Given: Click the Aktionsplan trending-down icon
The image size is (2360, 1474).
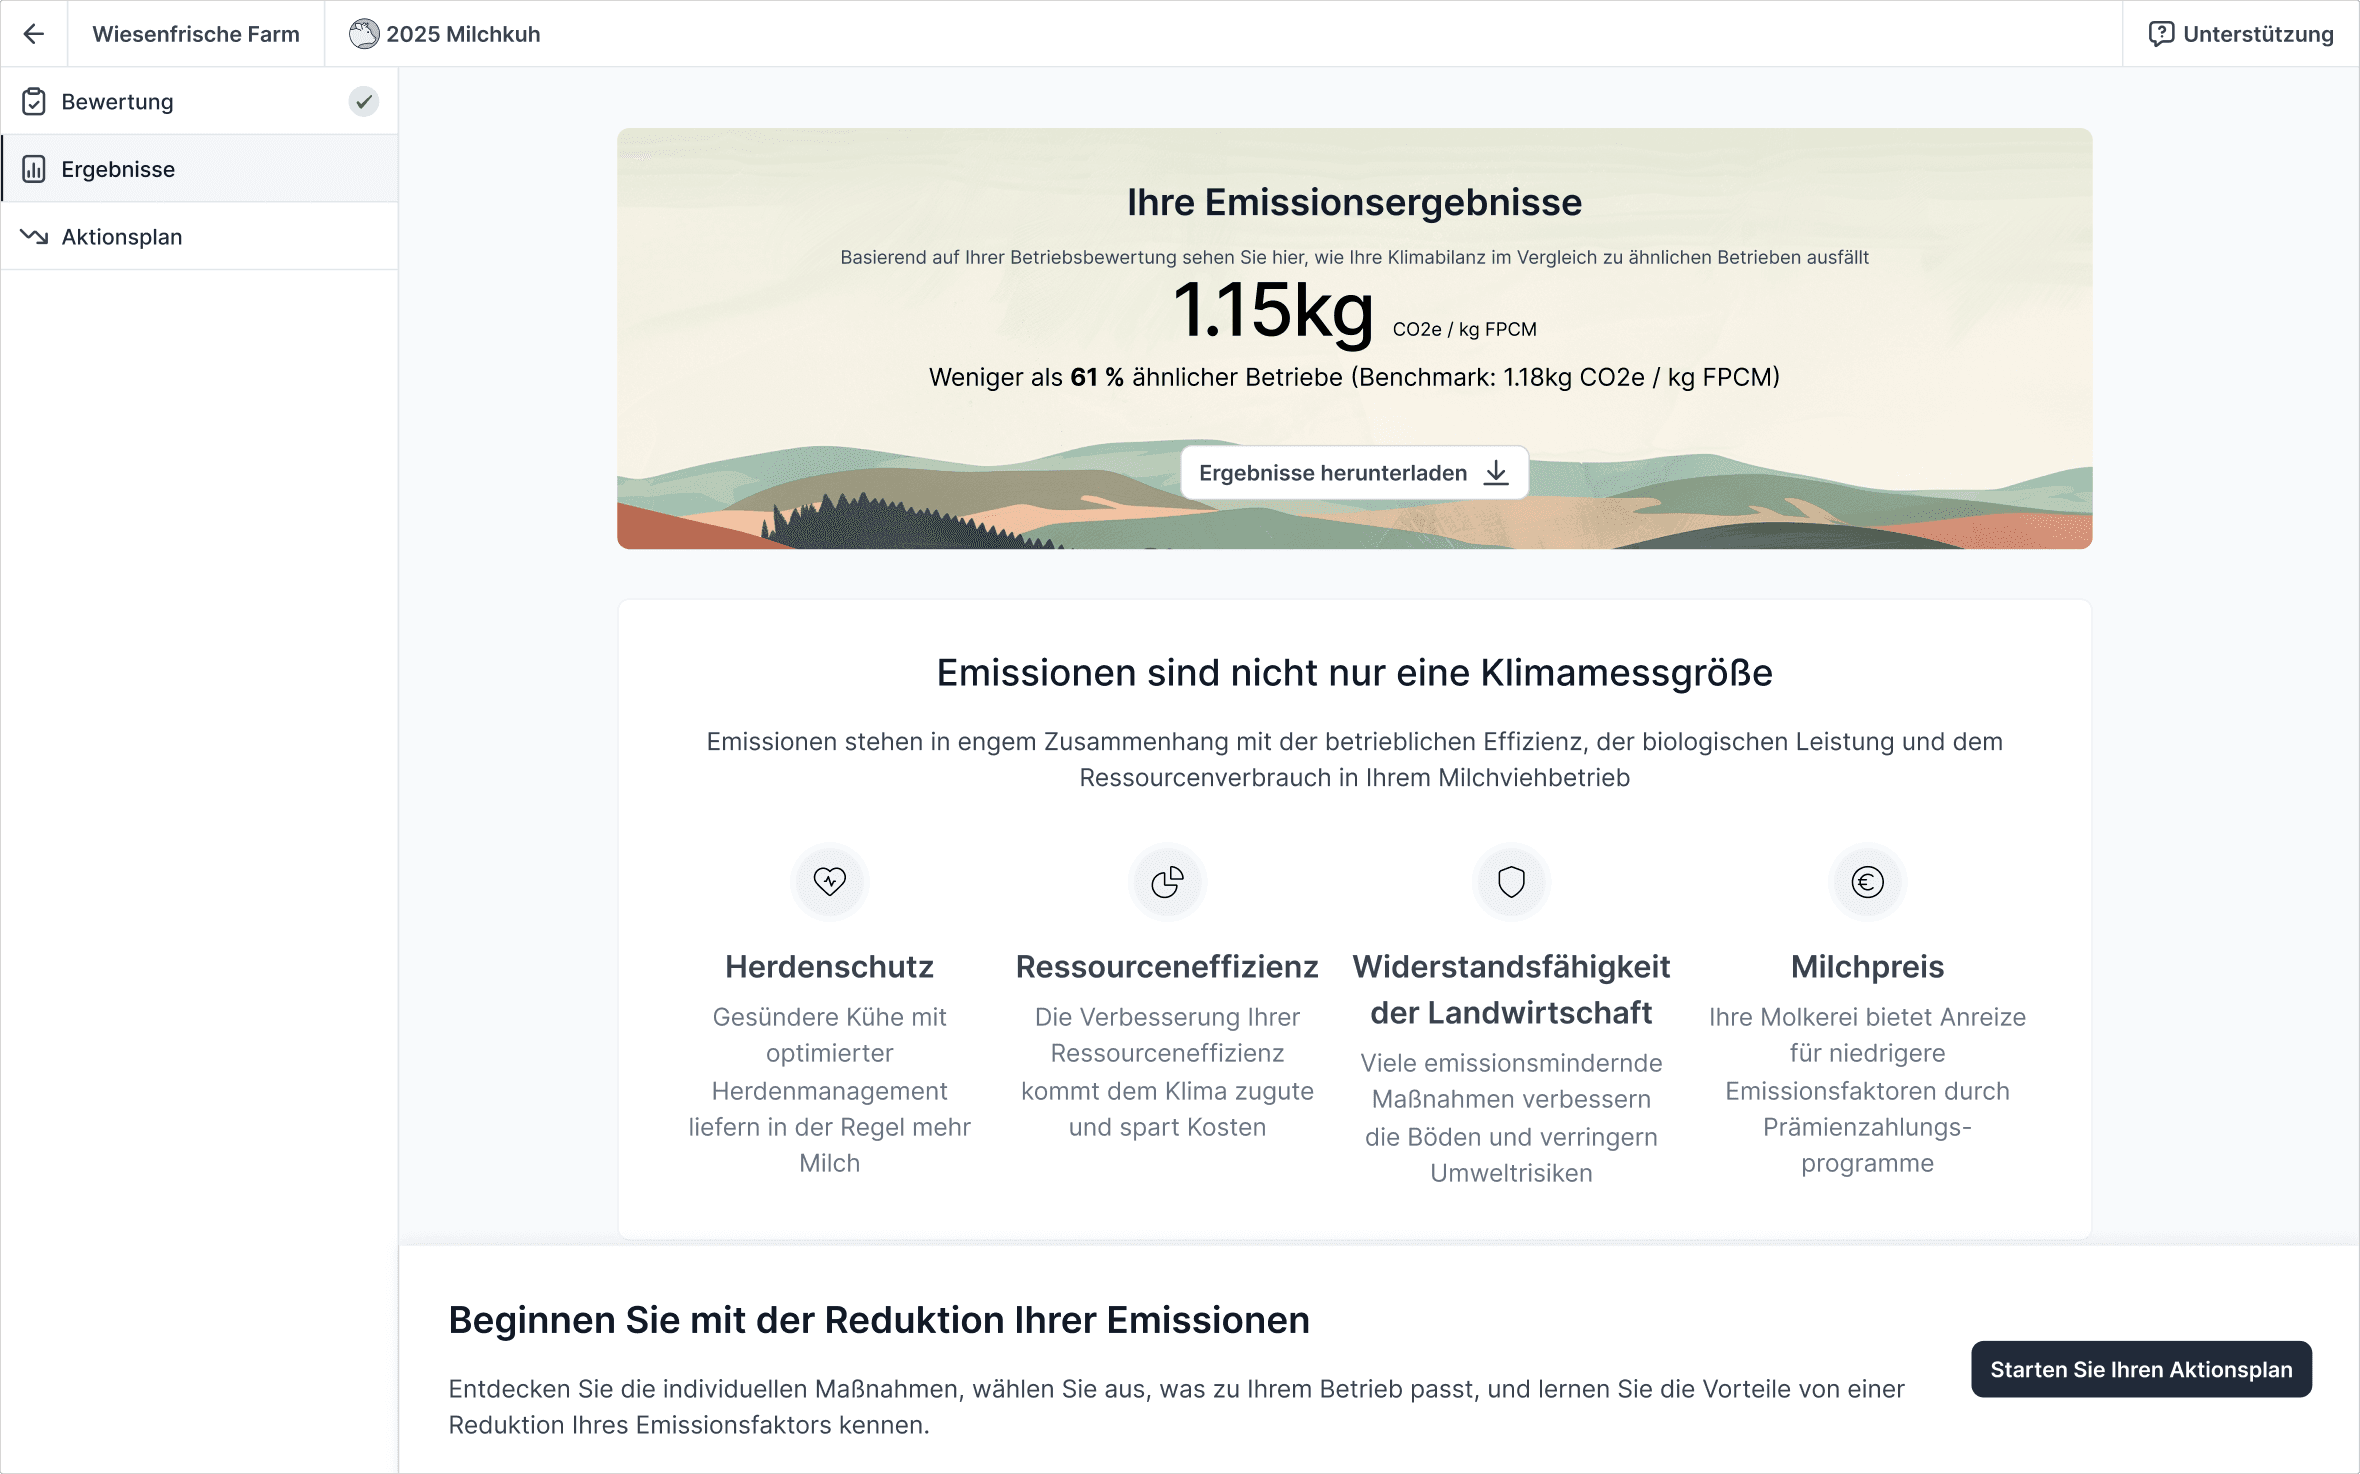Looking at the screenshot, I should [x=34, y=237].
